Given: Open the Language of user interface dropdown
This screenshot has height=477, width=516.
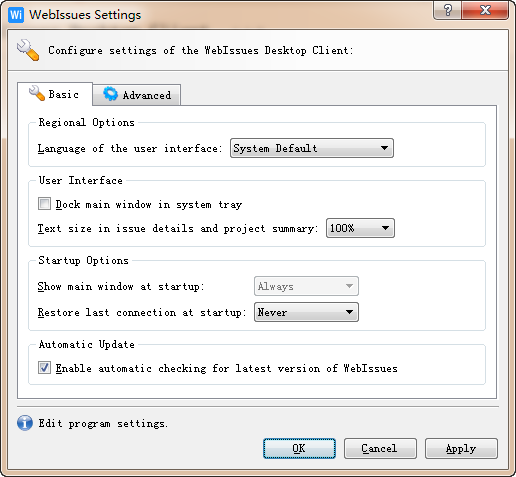Looking at the screenshot, I should click(312, 148).
